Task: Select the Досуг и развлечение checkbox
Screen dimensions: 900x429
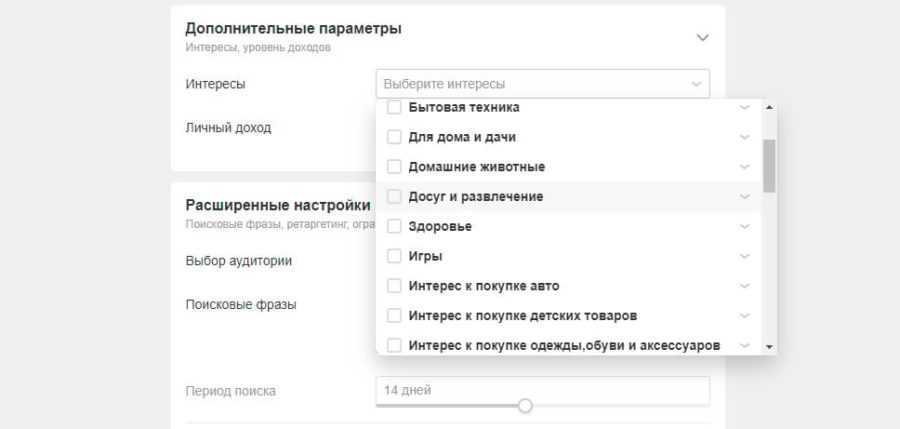Action: 394,197
